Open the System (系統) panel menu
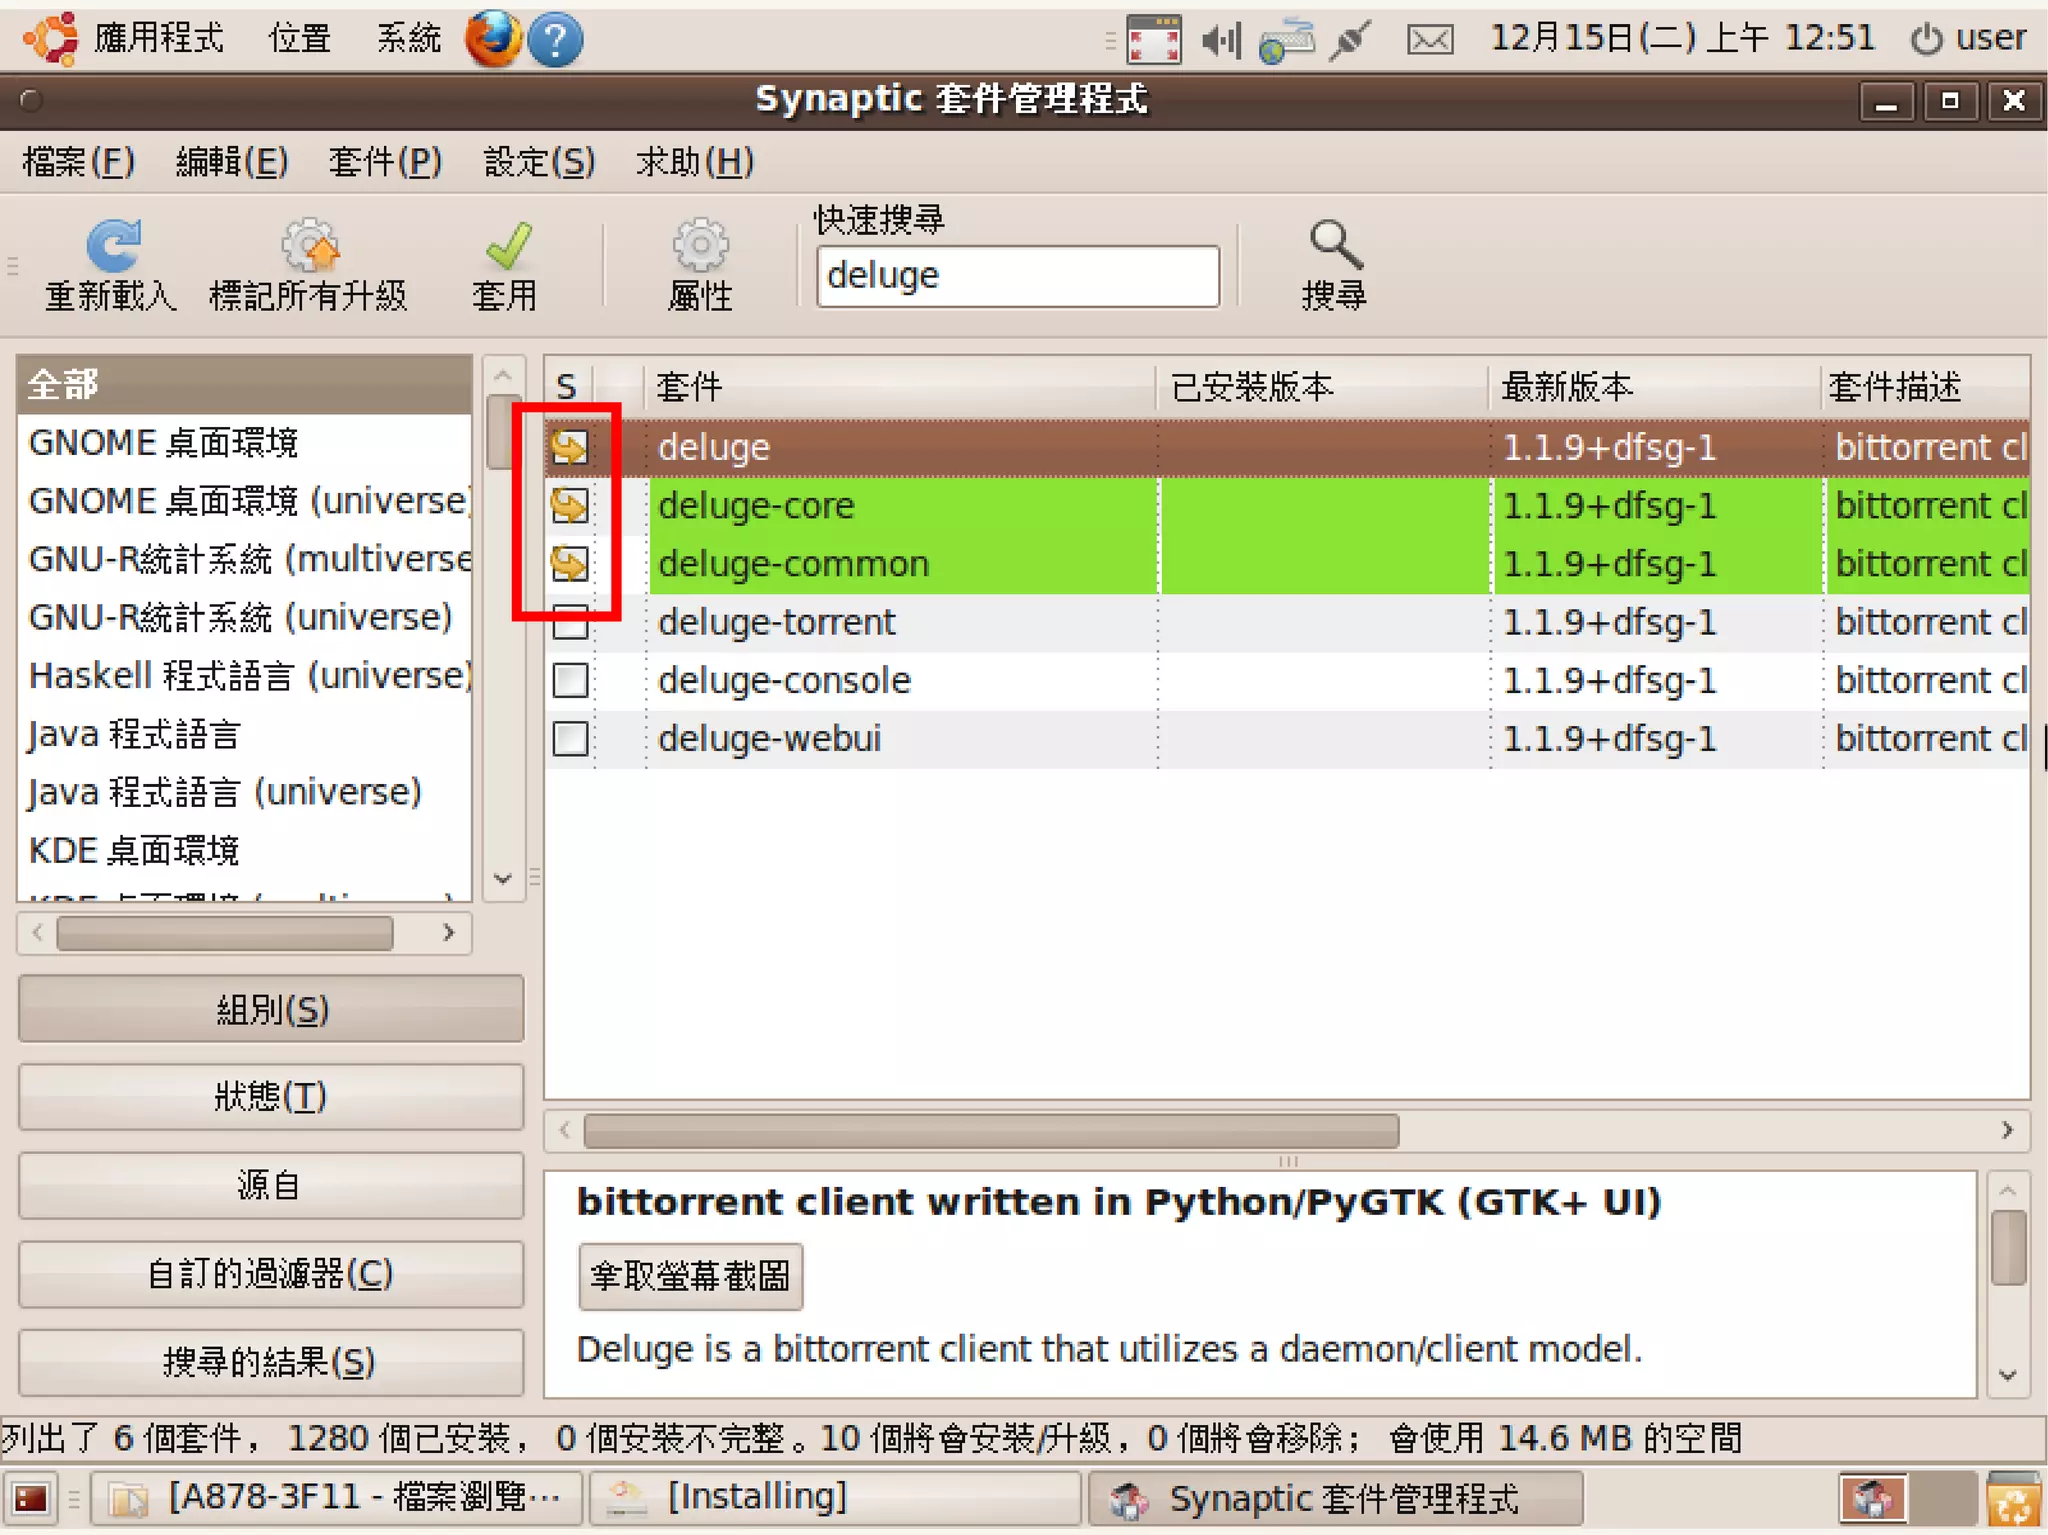This screenshot has width=2048, height=1535. click(408, 38)
